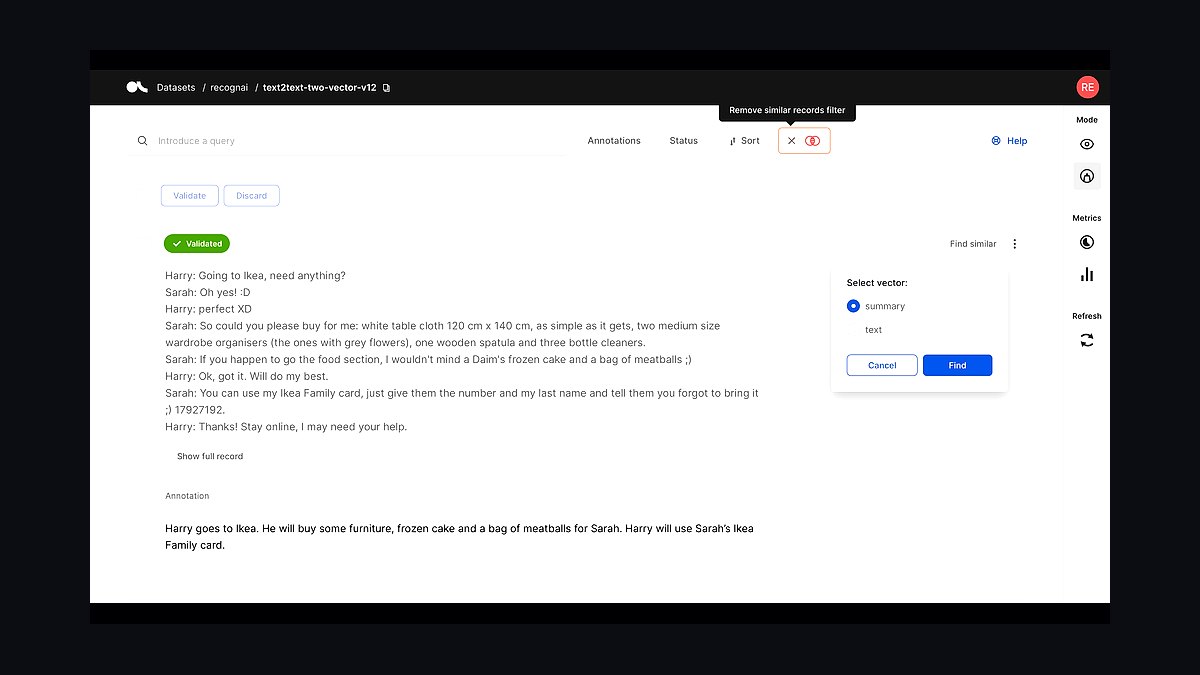Open the Annotations filter dropdown

[x=614, y=141]
